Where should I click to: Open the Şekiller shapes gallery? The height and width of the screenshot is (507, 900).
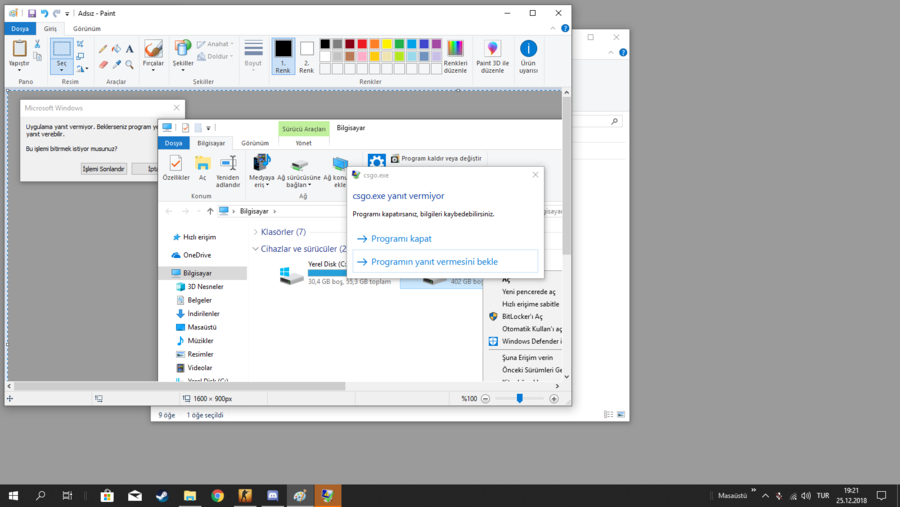183,56
